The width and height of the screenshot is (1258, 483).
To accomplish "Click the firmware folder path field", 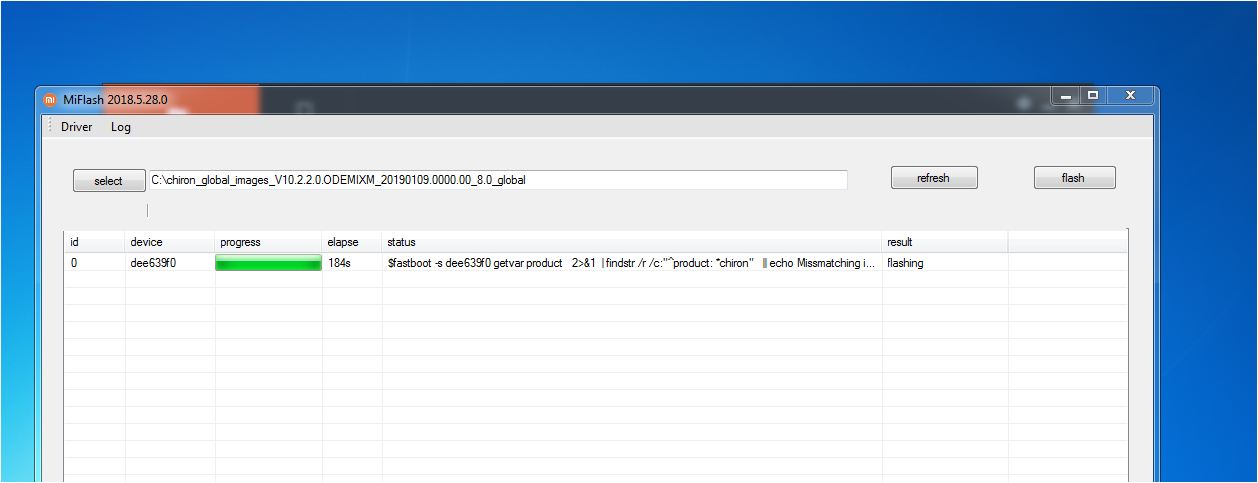I will [498, 180].
